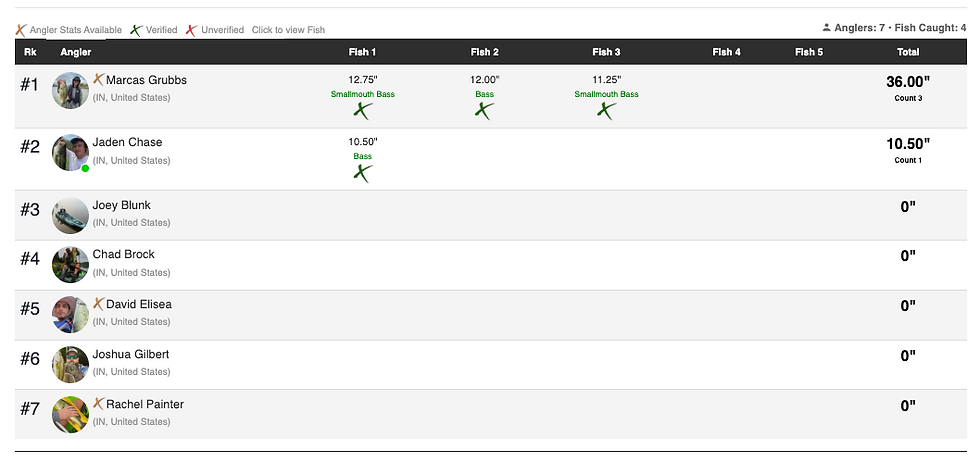Open Jaden Chase angler name link
The height and width of the screenshot is (459, 980).
[x=127, y=142]
